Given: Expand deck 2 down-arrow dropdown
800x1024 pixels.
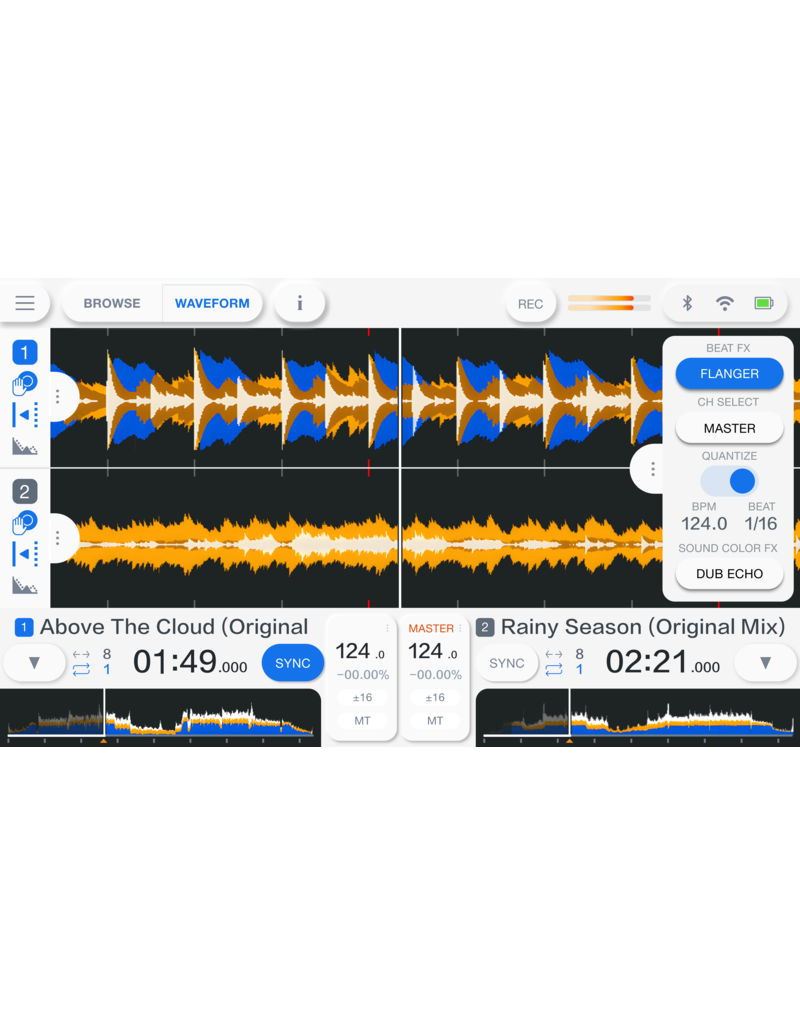Looking at the screenshot, I should 765,663.
